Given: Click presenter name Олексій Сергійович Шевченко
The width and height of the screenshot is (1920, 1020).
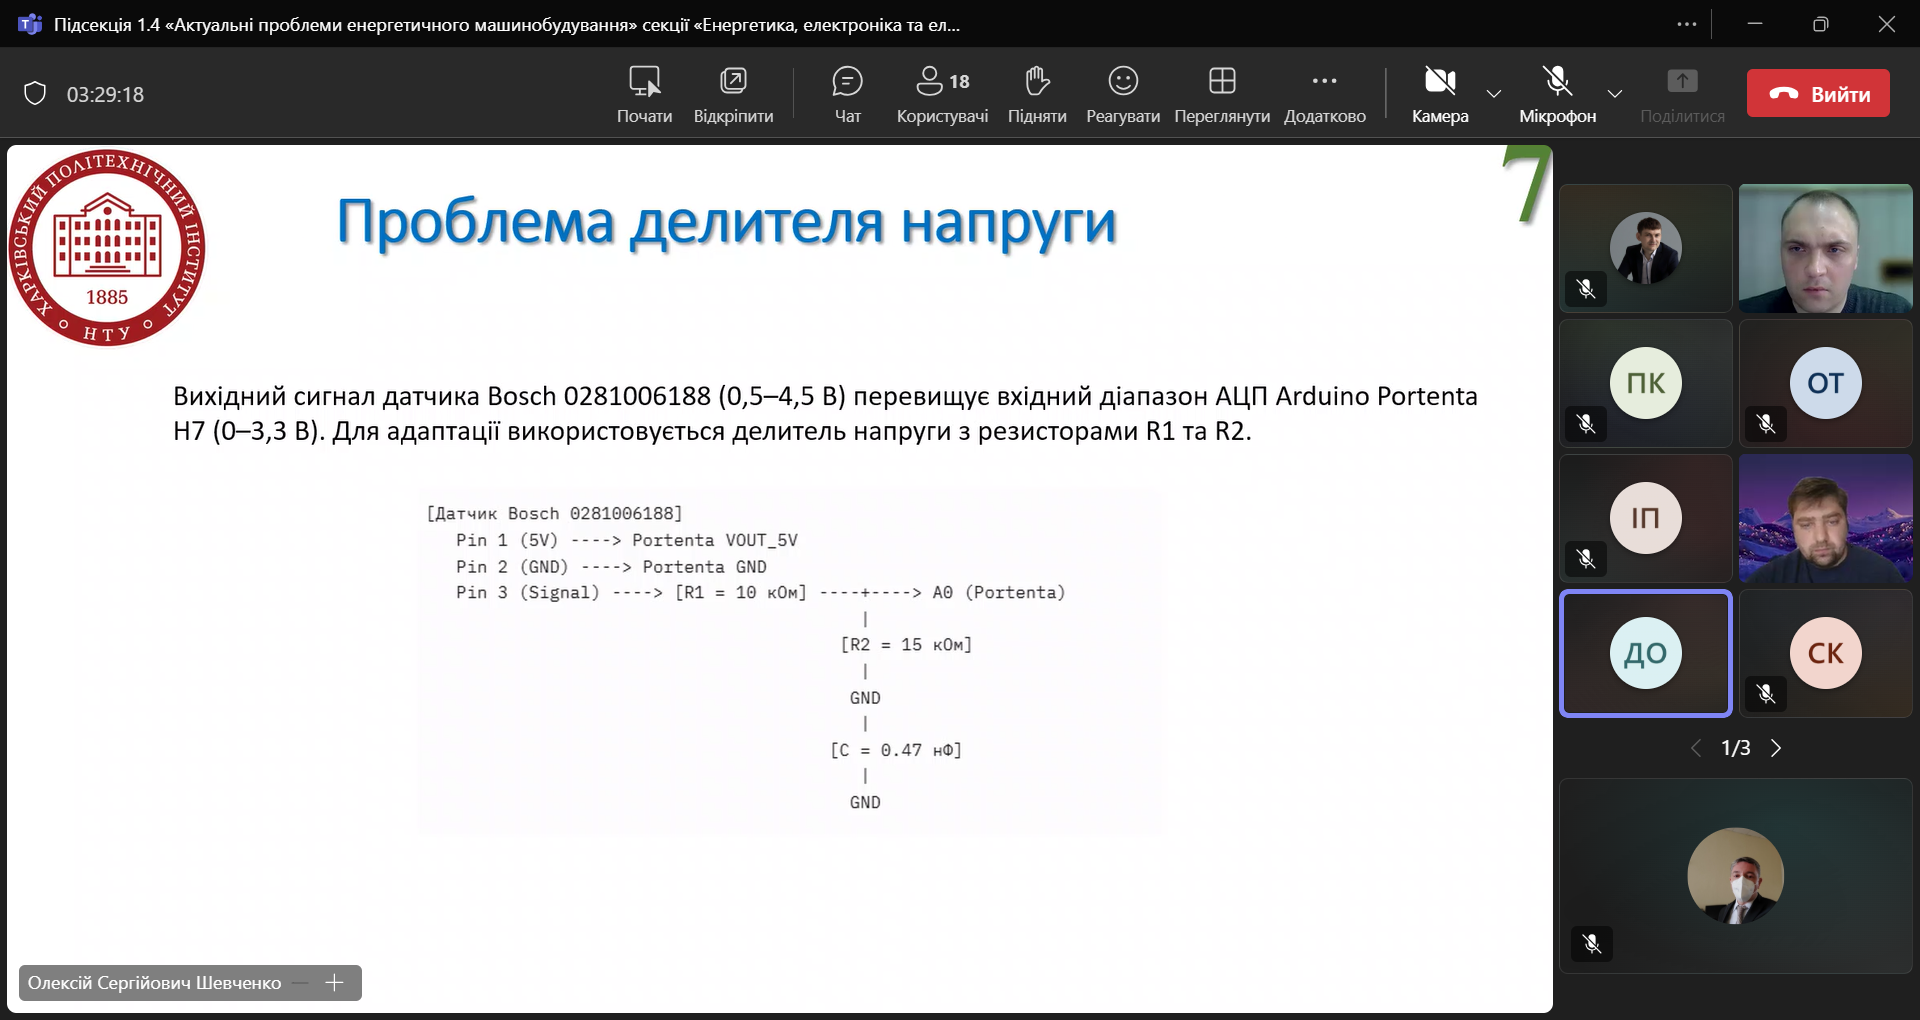Looking at the screenshot, I should point(154,983).
